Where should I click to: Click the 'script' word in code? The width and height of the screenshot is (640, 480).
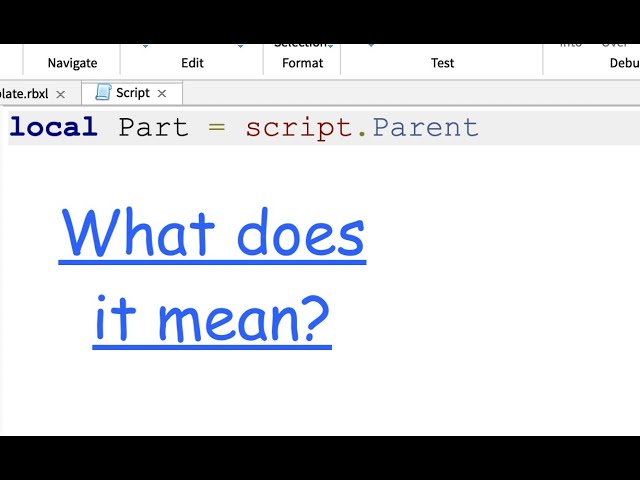299,128
